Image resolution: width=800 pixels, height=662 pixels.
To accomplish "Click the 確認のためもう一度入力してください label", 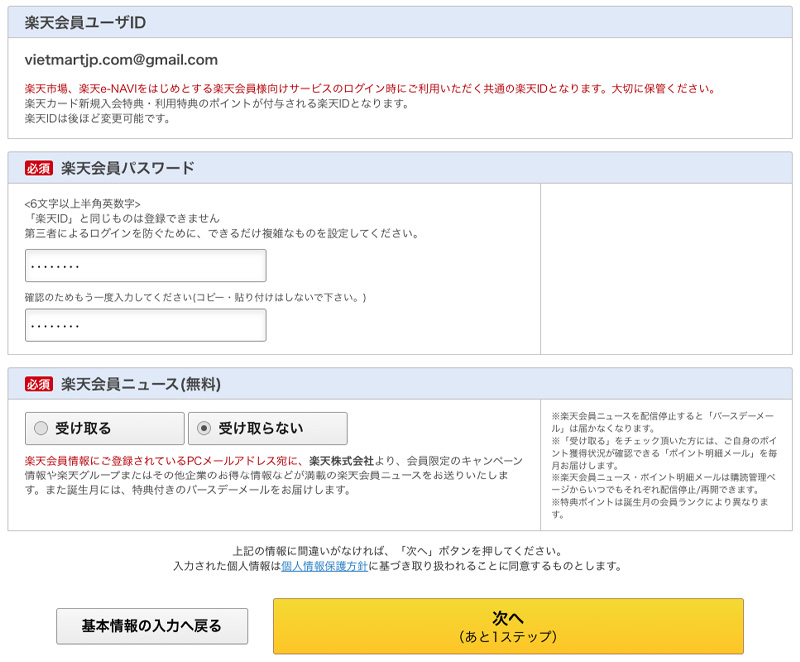I will (x=195, y=297).
